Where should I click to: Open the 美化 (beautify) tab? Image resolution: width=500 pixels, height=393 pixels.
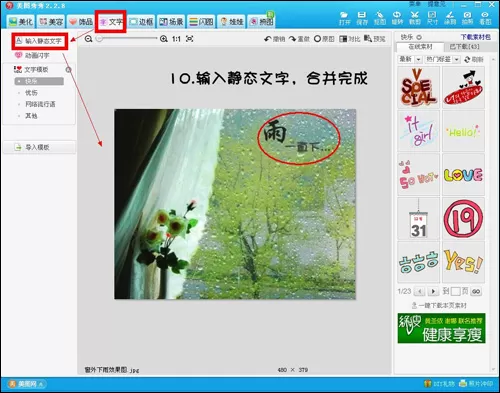point(21,22)
